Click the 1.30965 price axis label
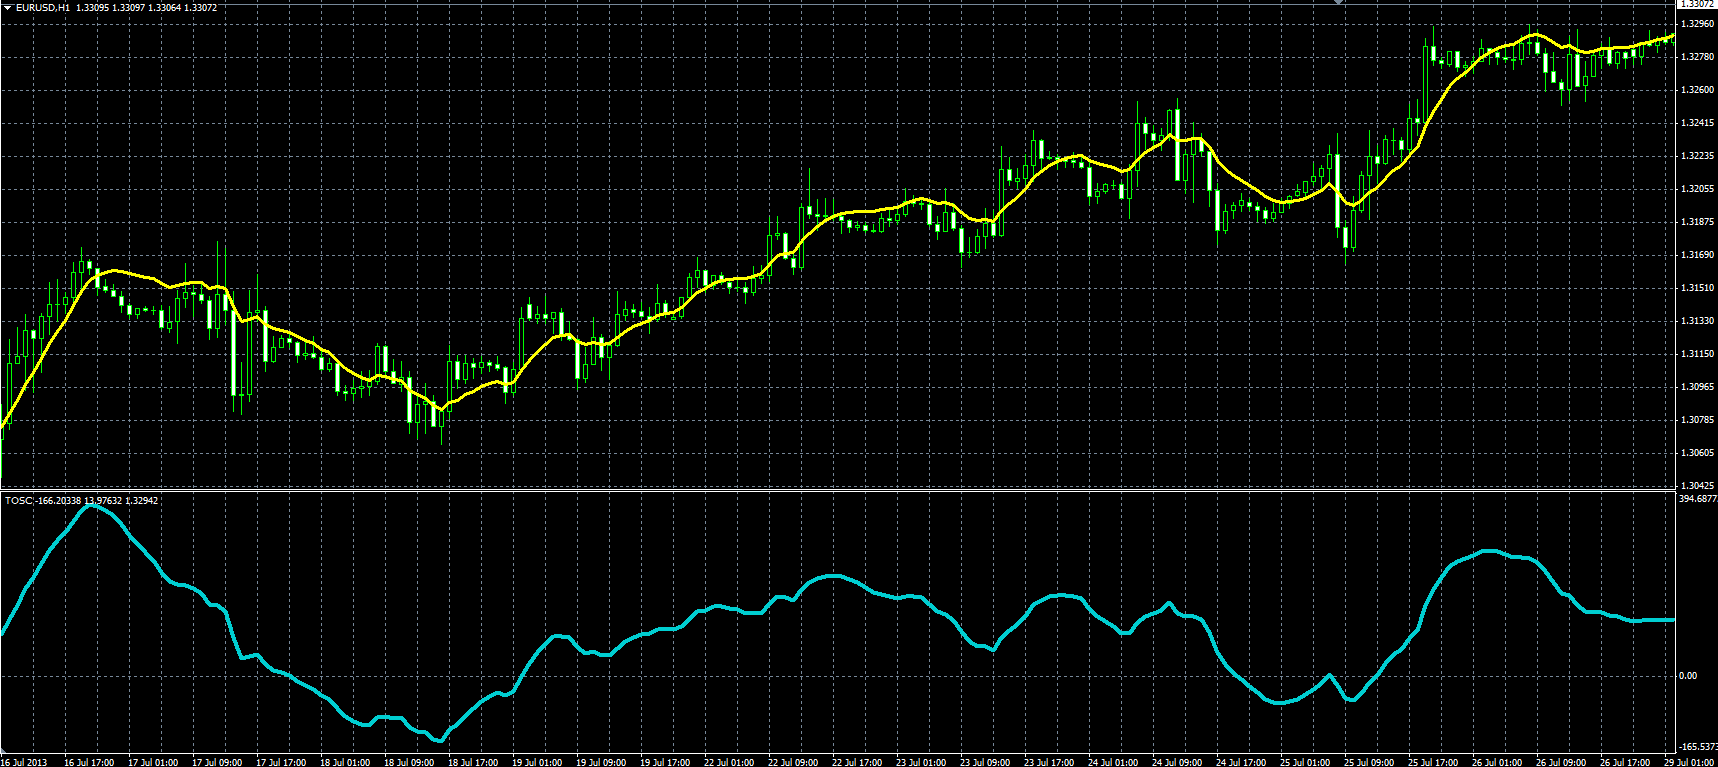This screenshot has width=1718, height=767. (x=1696, y=387)
